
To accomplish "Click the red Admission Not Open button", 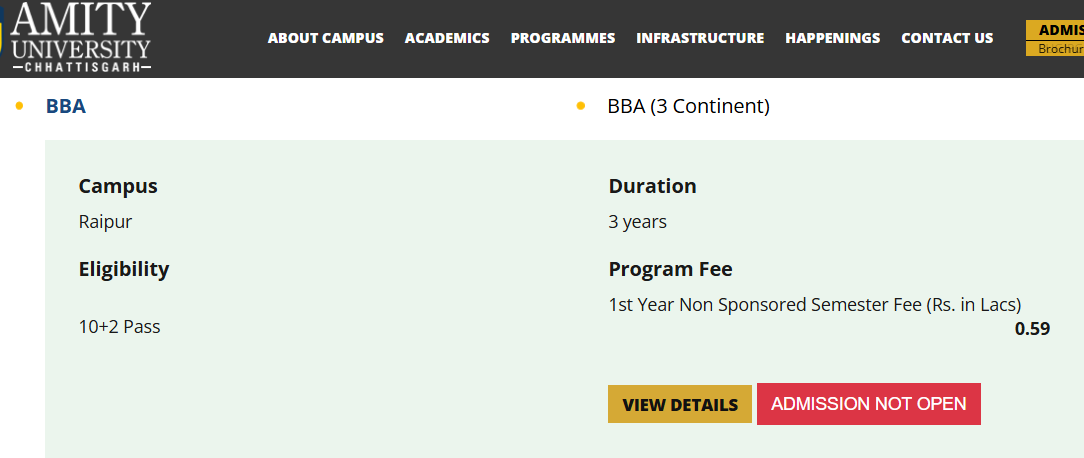I will 869,404.
